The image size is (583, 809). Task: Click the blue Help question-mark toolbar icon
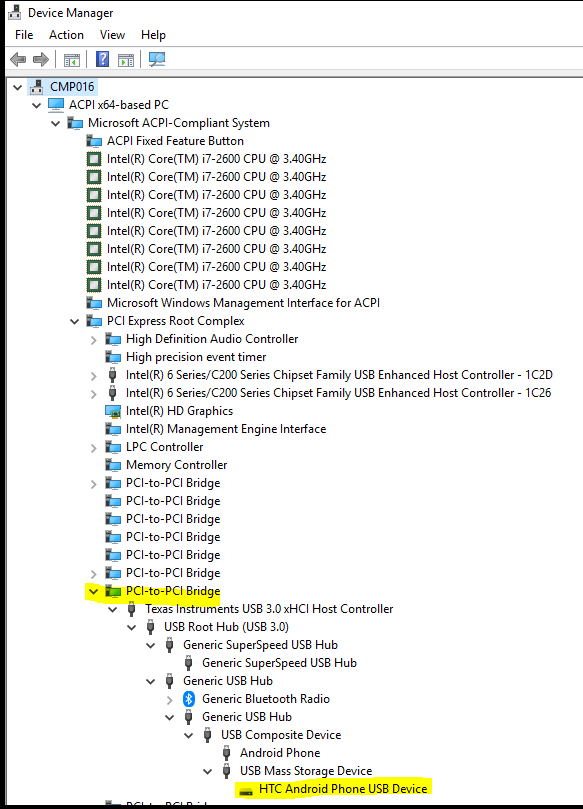click(x=102, y=59)
